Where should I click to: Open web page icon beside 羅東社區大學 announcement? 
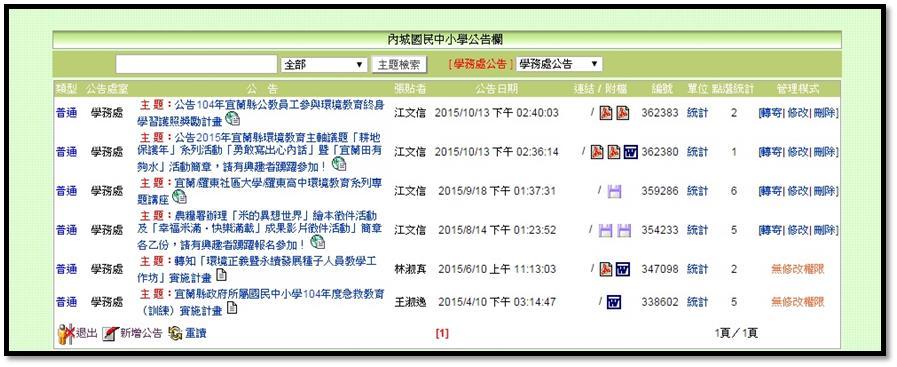click(x=180, y=197)
